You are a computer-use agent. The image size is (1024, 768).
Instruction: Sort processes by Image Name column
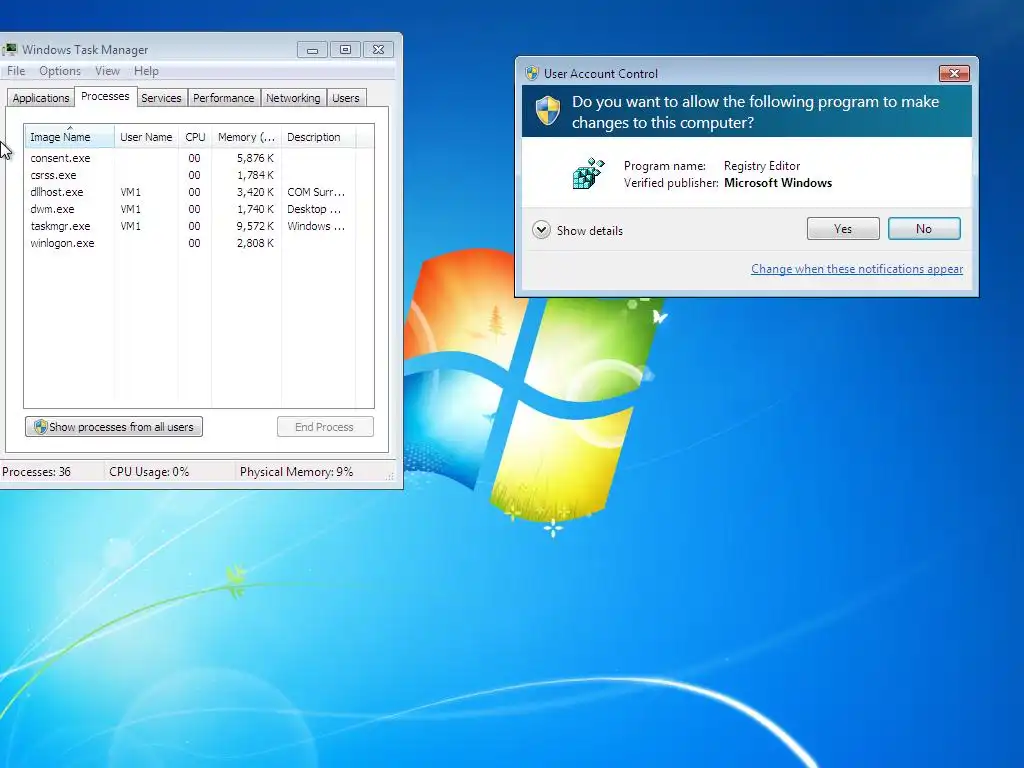tap(69, 137)
